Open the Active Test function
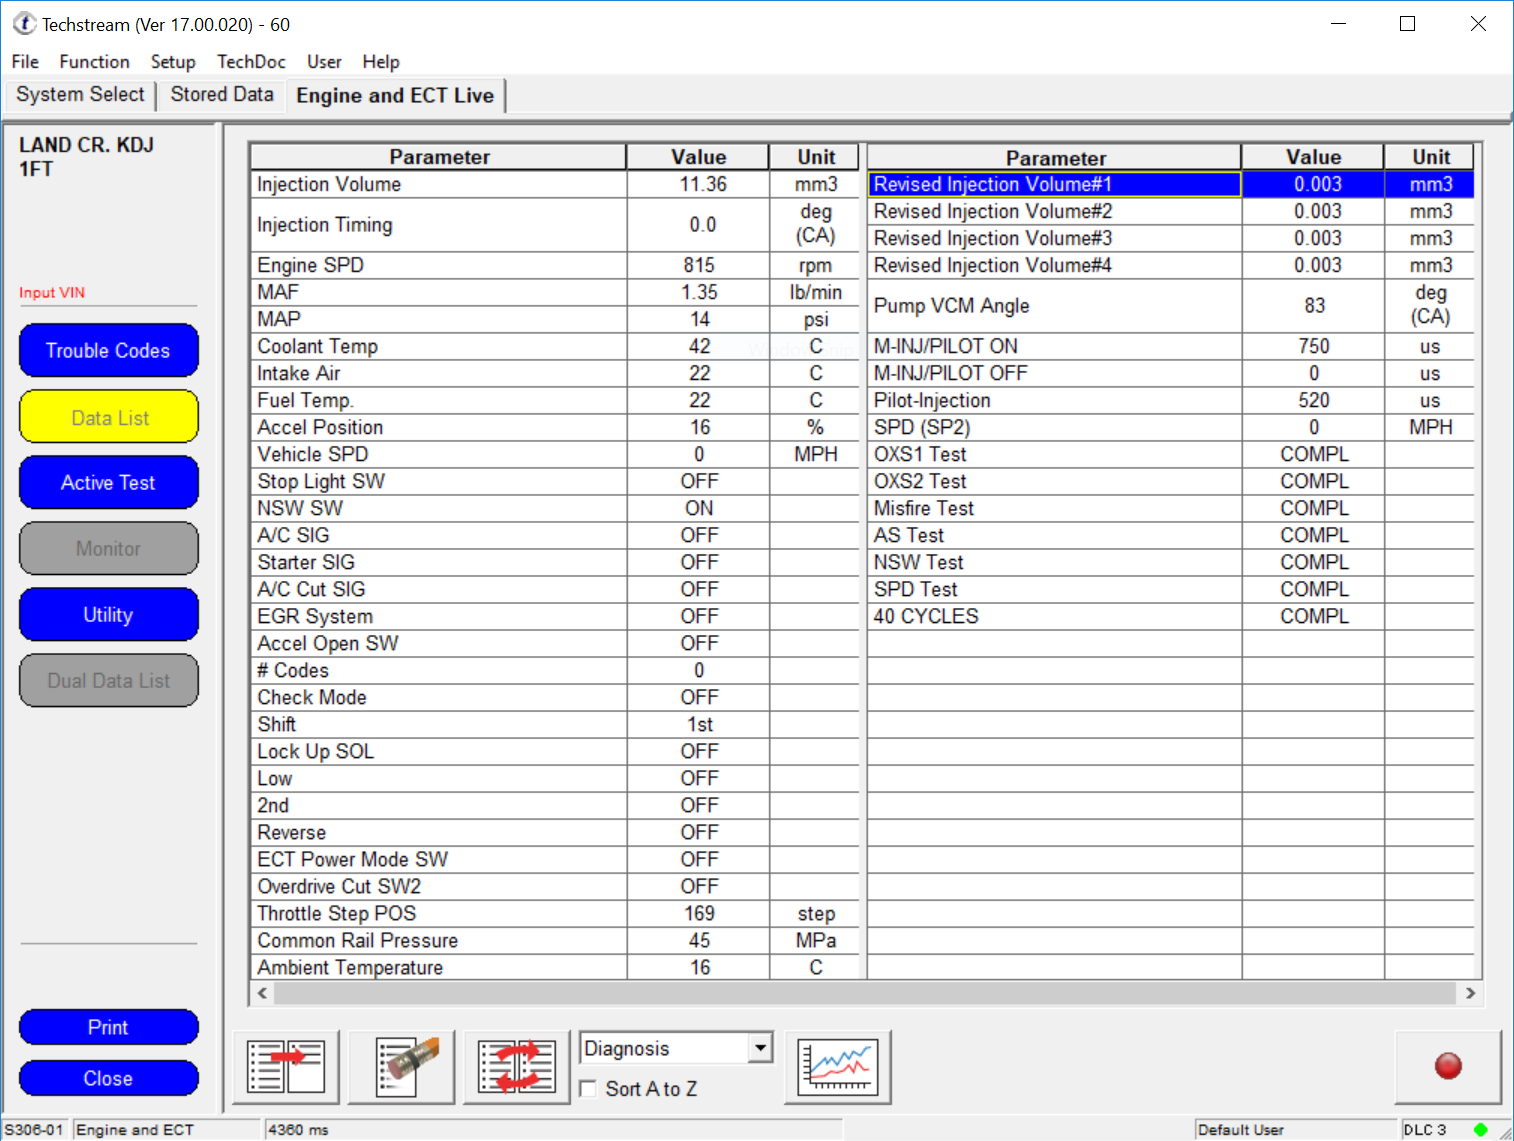1514x1141 pixels. [108, 483]
